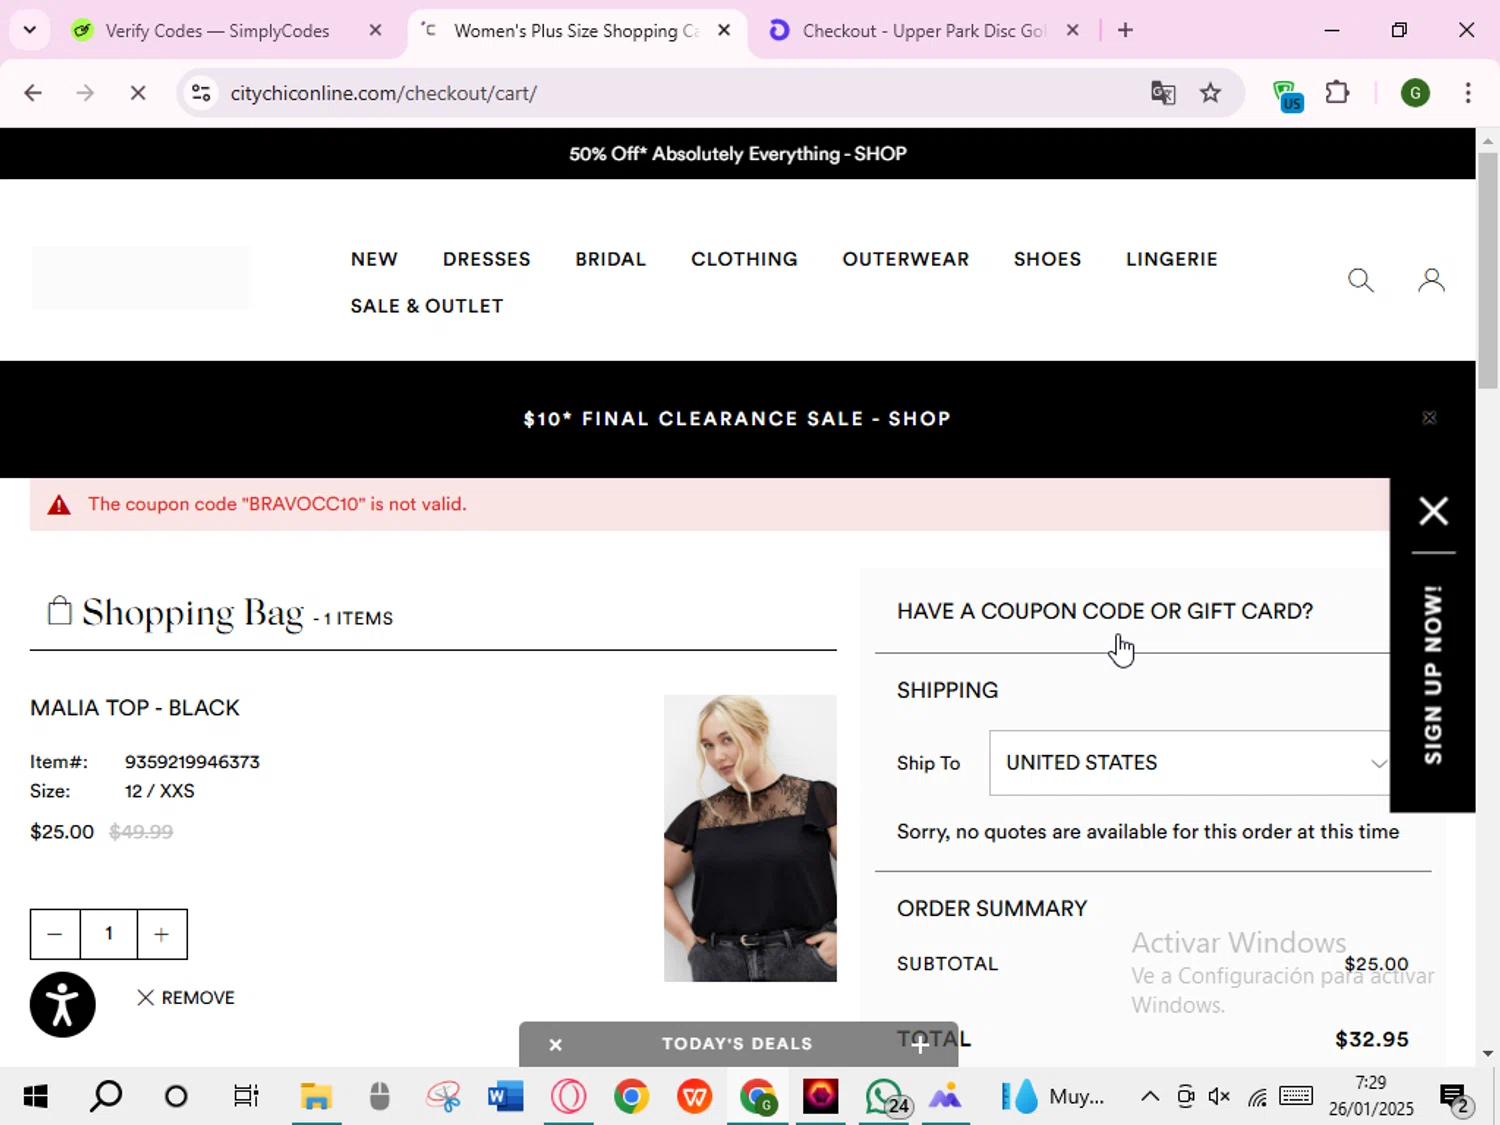The width and height of the screenshot is (1500, 1125).
Task: Click the $10 Final Clearance Sale link
Action: click(x=737, y=419)
